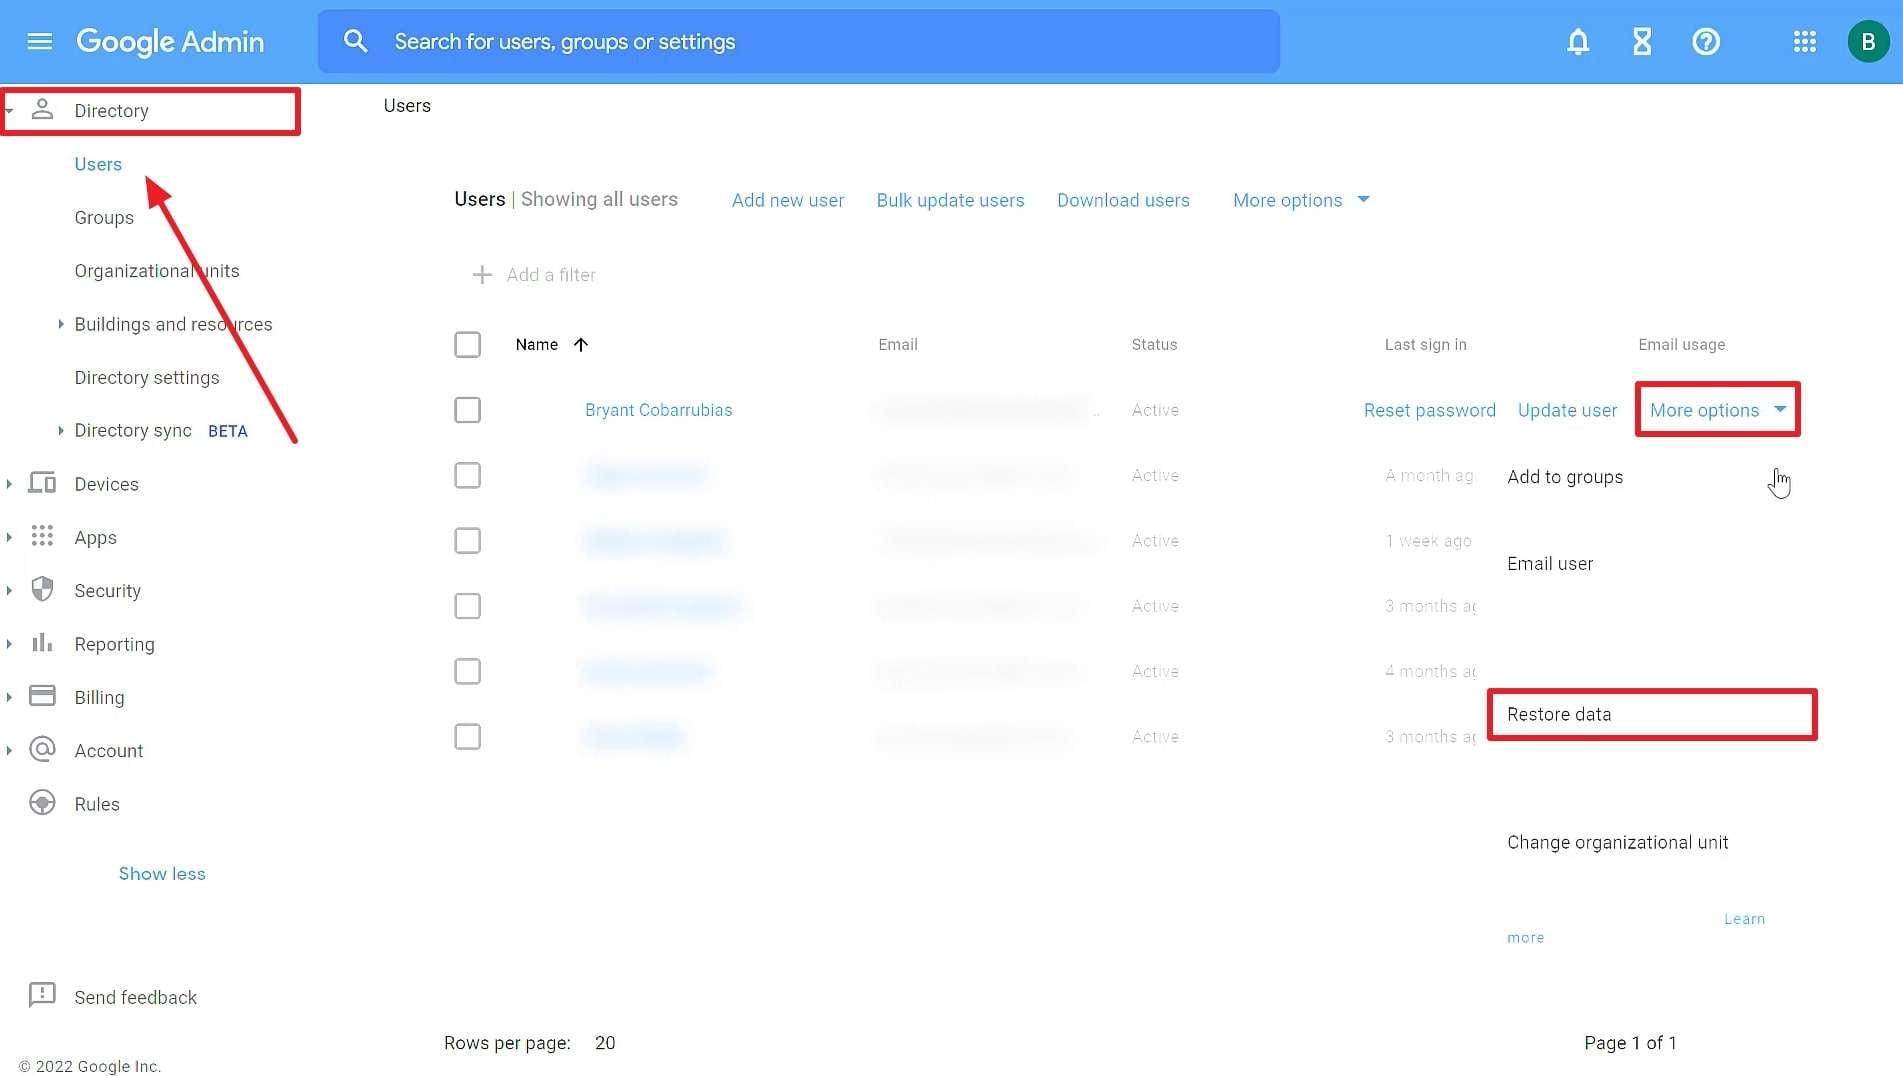1903x1076 pixels.
Task: Open the profile avatar B
Action: pyautogui.click(x=1868, y=41)
